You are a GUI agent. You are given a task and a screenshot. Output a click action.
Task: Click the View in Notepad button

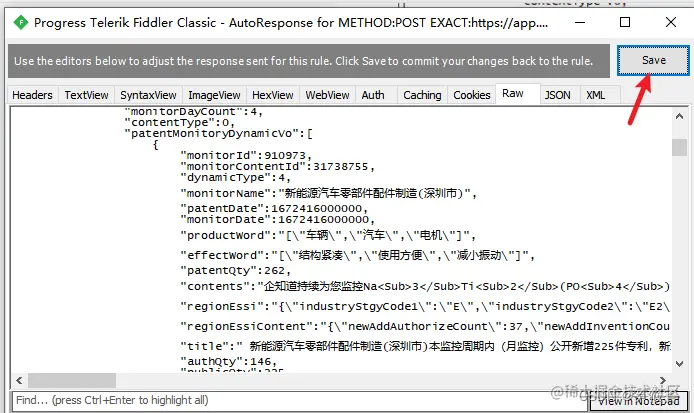click(x=639, y=401)
